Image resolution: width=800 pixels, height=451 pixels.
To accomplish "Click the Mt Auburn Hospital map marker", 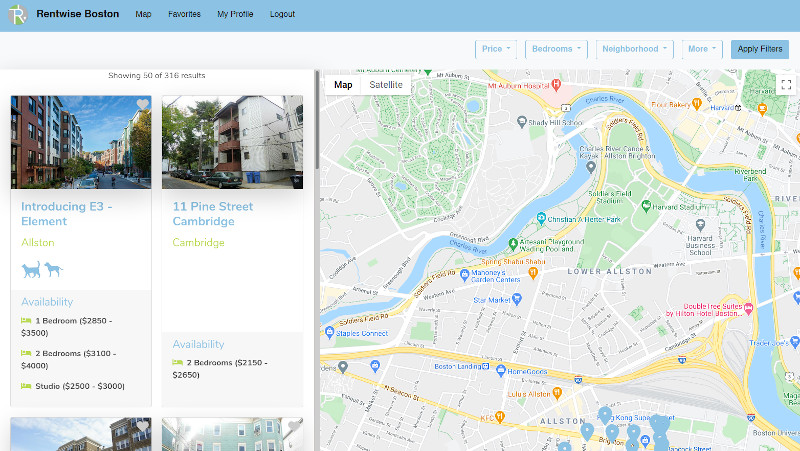I will pos(558,86).
